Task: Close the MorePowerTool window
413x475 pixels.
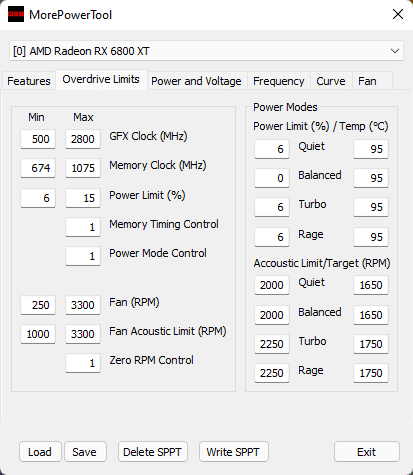Action: [398, 14]
